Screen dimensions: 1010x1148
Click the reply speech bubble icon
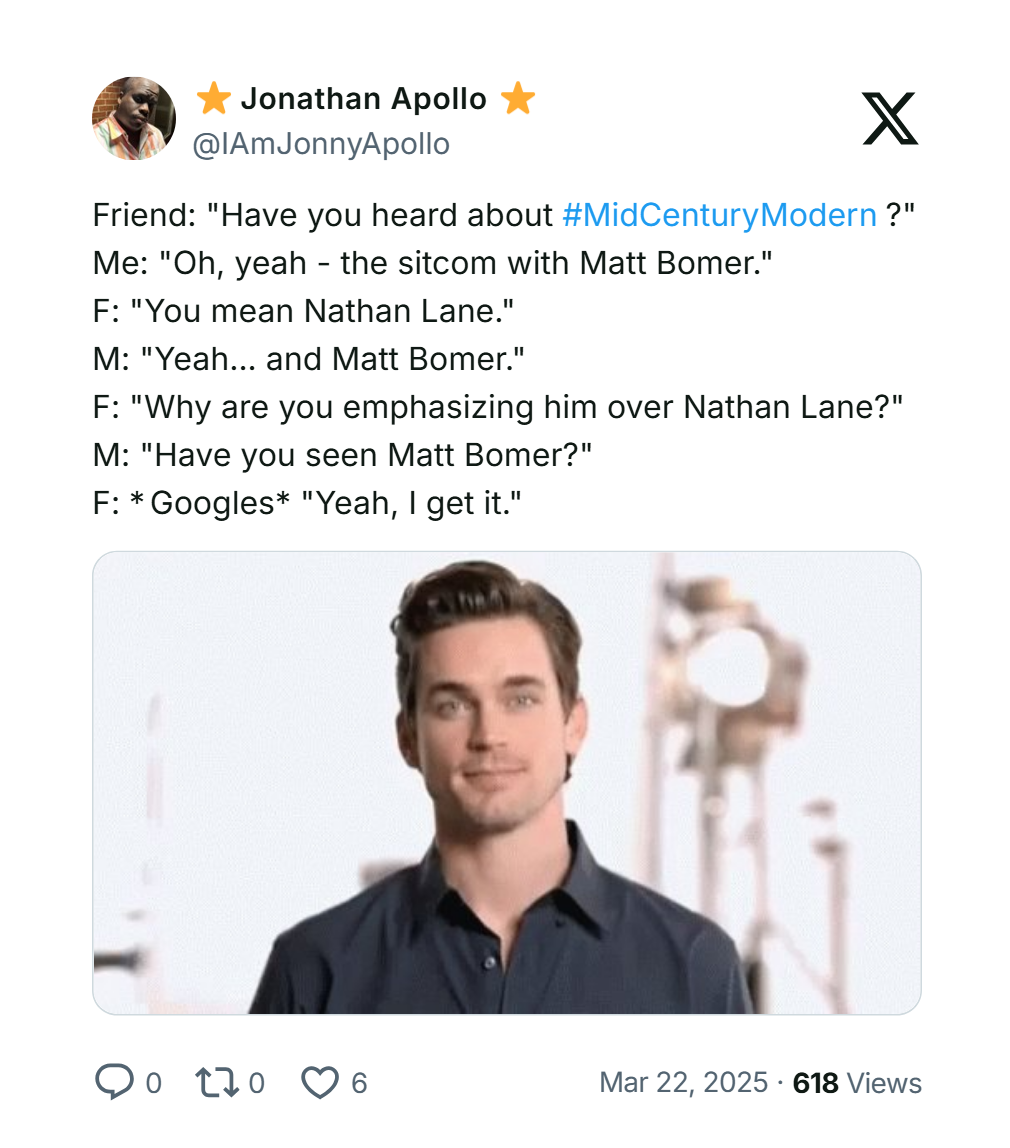112,1082
